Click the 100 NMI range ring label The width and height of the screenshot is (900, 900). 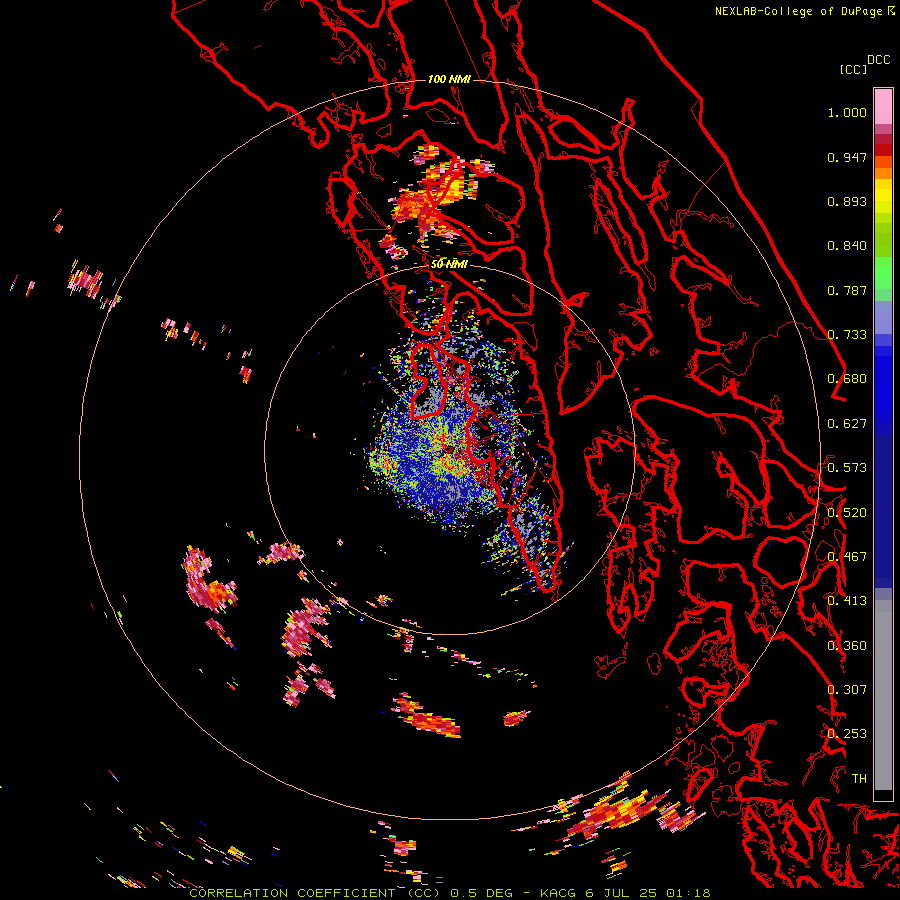point(449,79)
